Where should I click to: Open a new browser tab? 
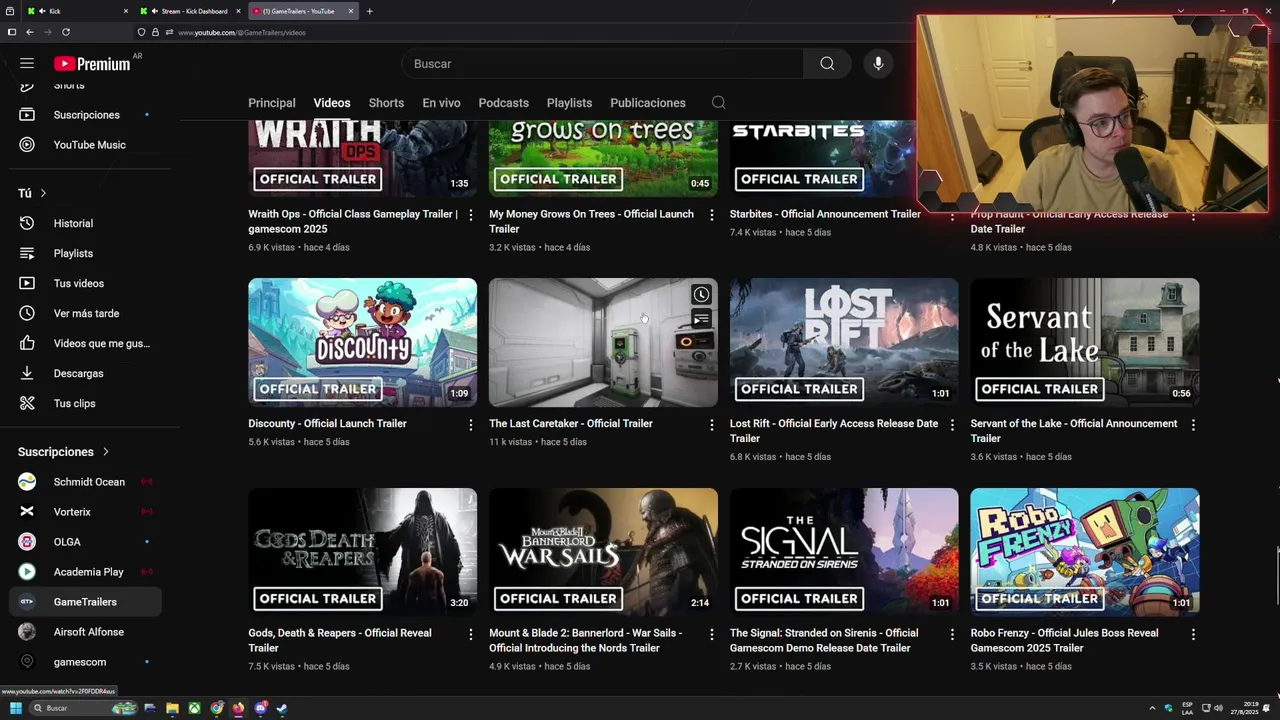click(369, 11)
